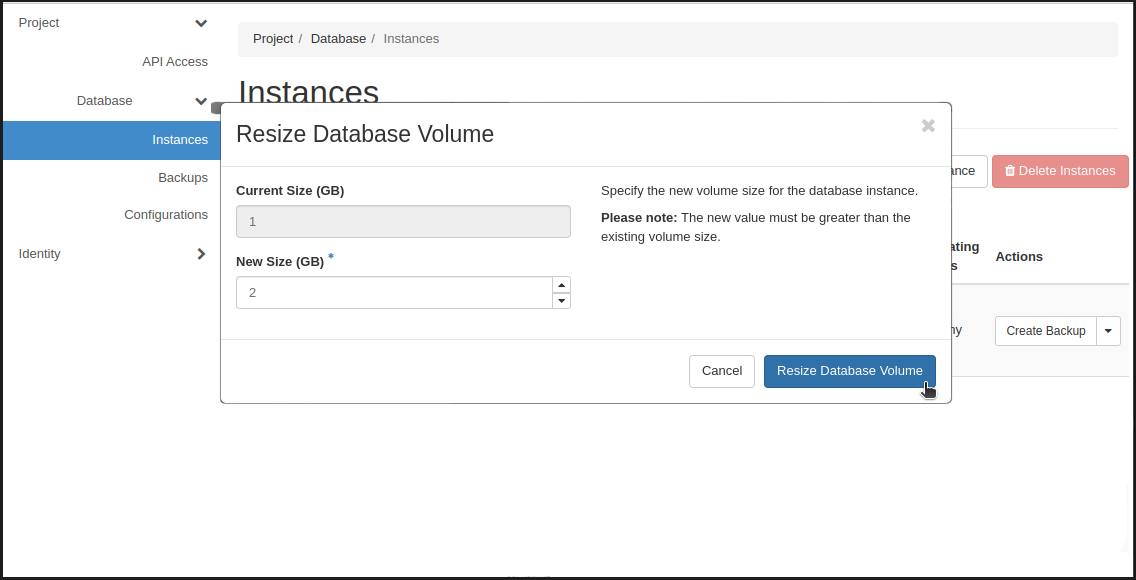This screenshot has height=580, width=1136.
Task: Dismiss dialog using the X icon
Action: (x=928, y=125)
